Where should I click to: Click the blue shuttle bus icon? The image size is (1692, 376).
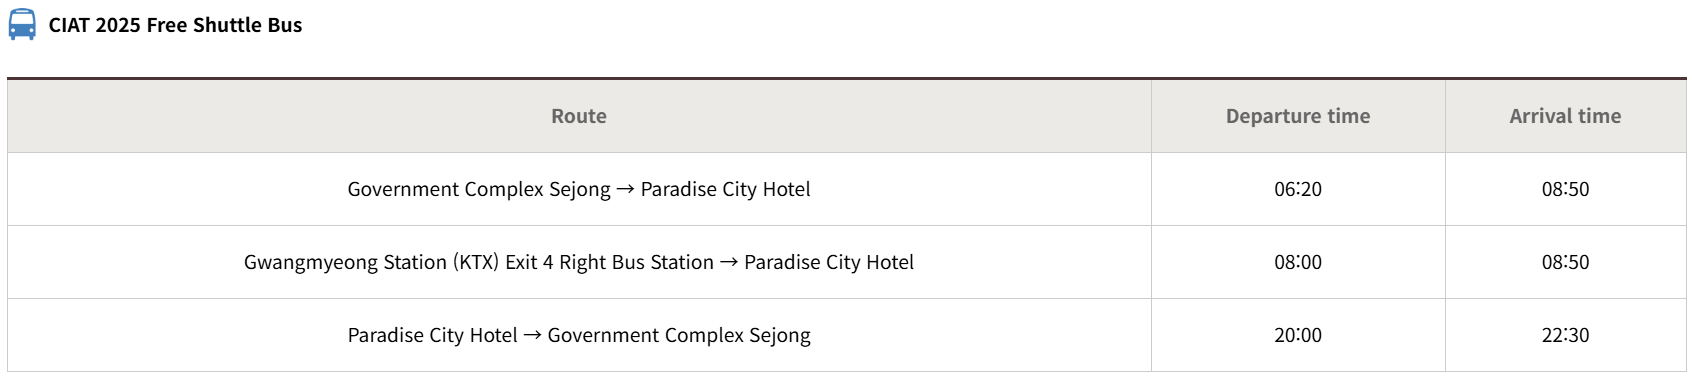(x=22, y=25)
